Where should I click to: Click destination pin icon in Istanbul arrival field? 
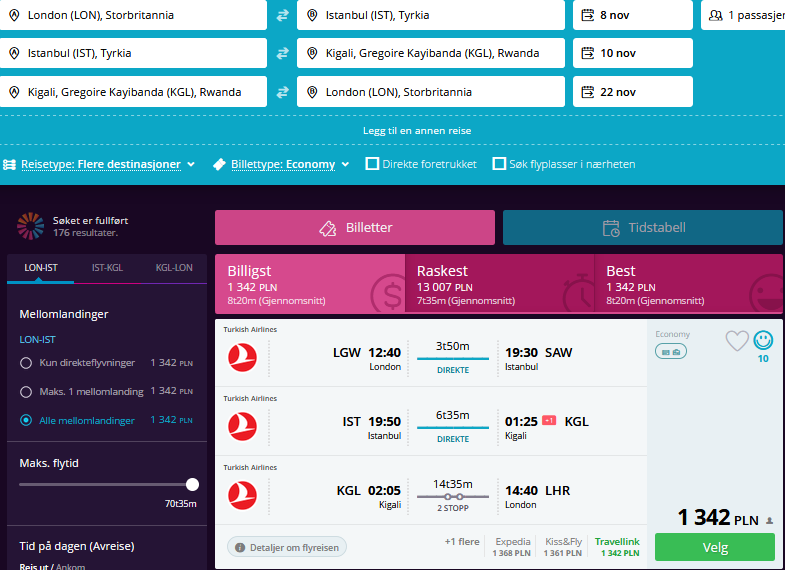click(x=312, y=15)
